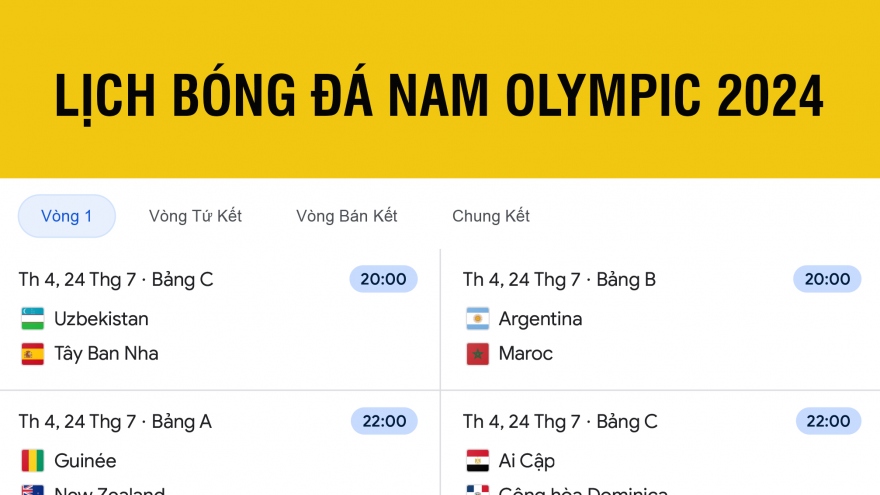This screenshot has height=495, width=880.
Task: Click the Guinea flag beside Guinée
Action: point(33,461)
